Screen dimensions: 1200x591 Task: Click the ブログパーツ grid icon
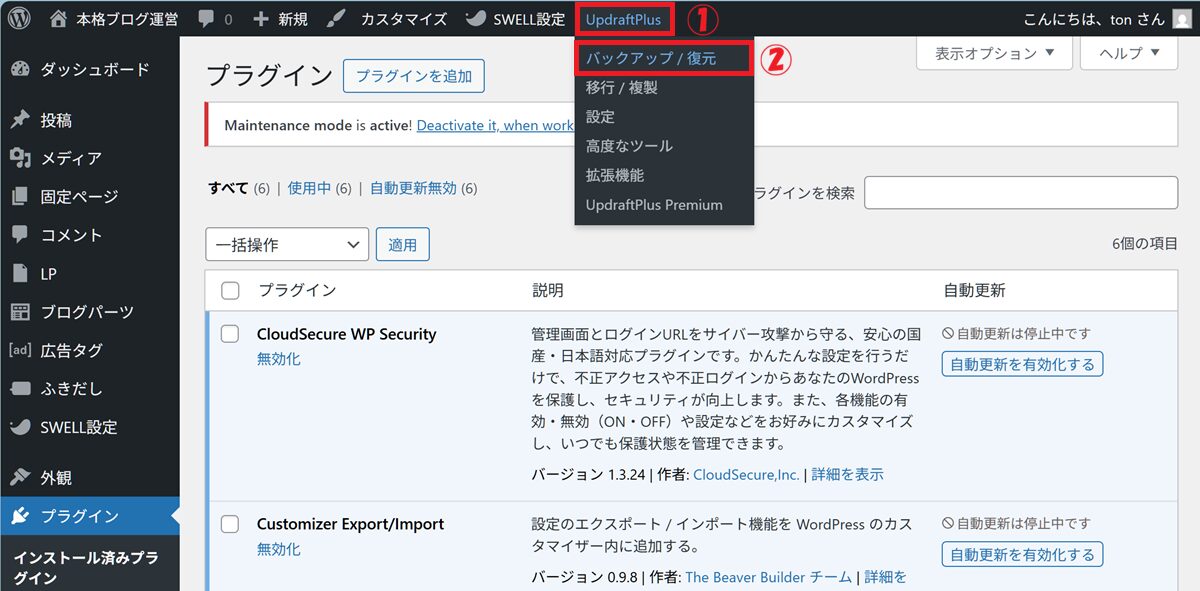point(19,312)
